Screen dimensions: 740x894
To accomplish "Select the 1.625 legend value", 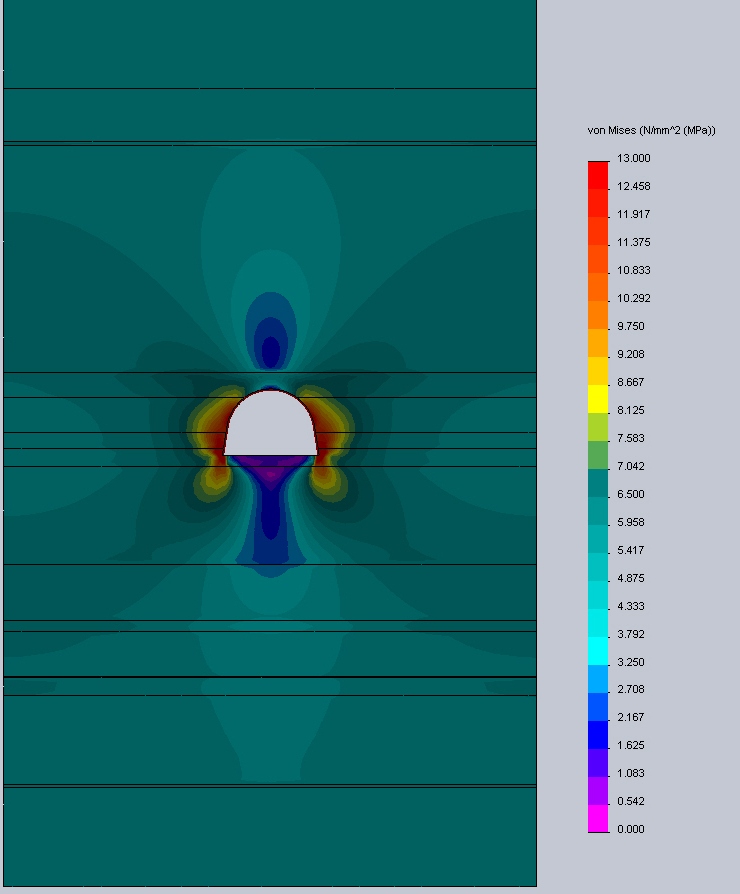I will (631, 745).
